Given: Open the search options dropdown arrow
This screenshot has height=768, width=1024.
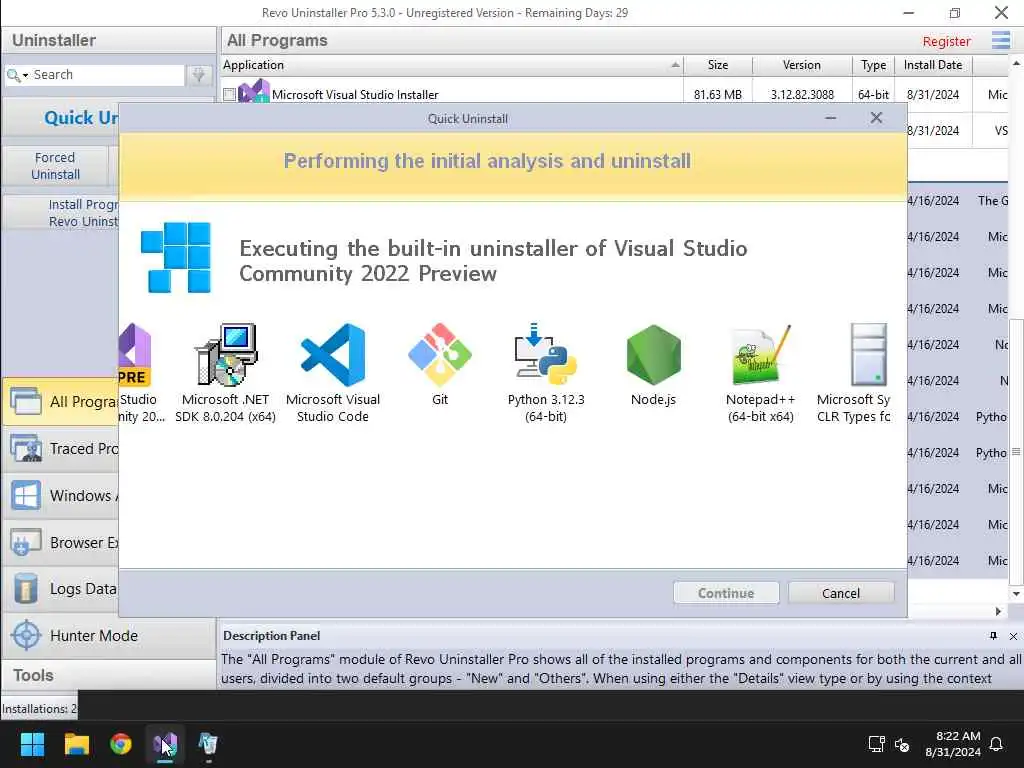Looking at the screenshot, I should pyautogui.click(x=25, y=76).
